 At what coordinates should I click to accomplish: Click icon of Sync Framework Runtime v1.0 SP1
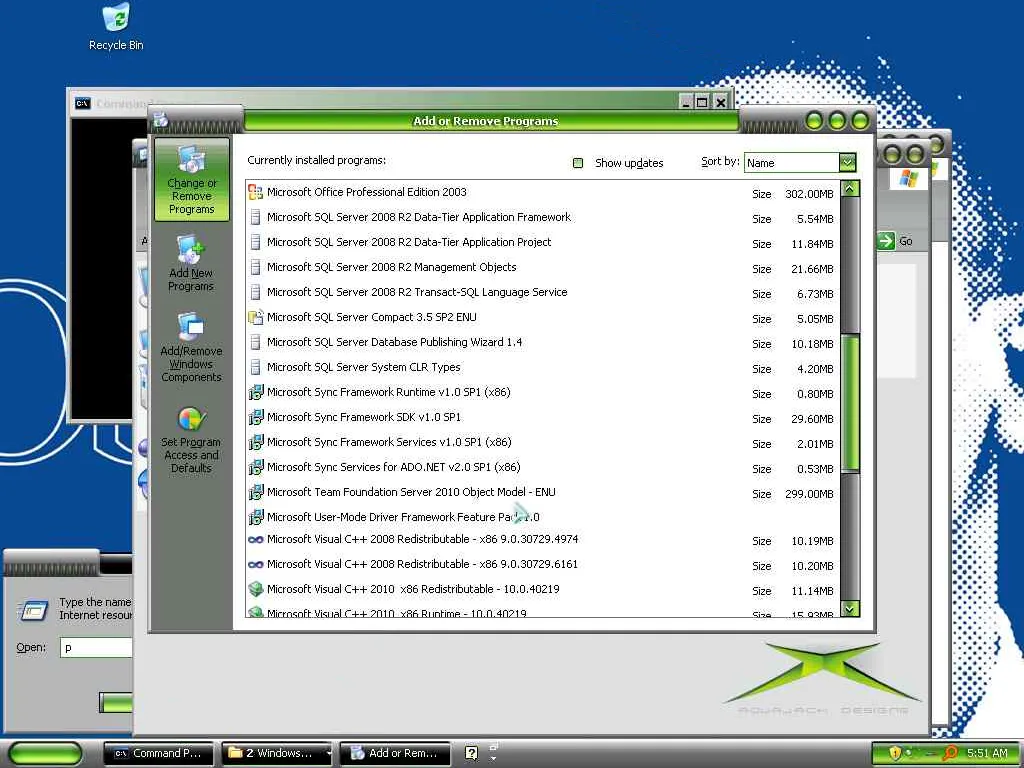pyautogui.click(x=256, y=392)
